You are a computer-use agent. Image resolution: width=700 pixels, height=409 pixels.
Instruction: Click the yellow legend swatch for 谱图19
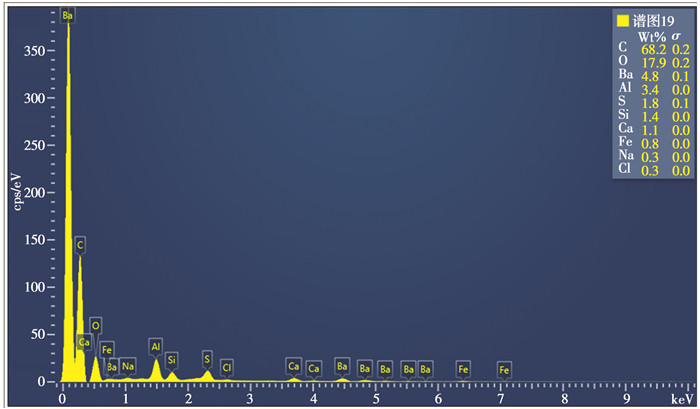[x=623, y=20]
